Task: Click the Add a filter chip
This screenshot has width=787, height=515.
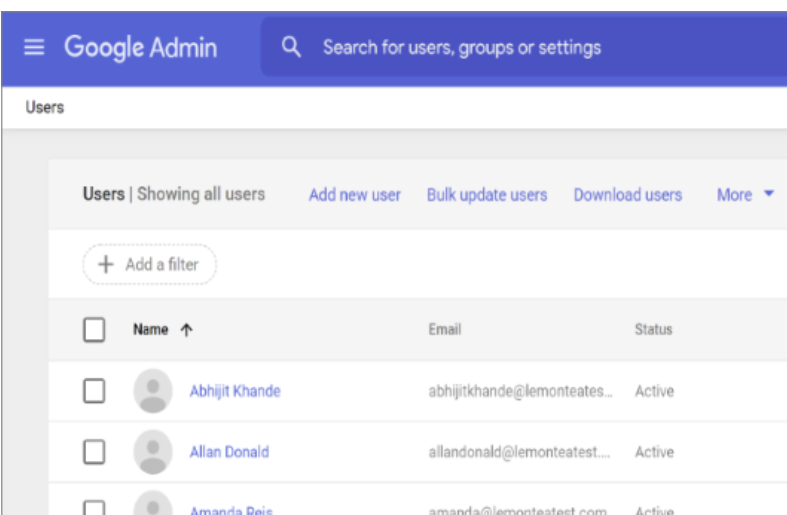Action: coord(150,264)
